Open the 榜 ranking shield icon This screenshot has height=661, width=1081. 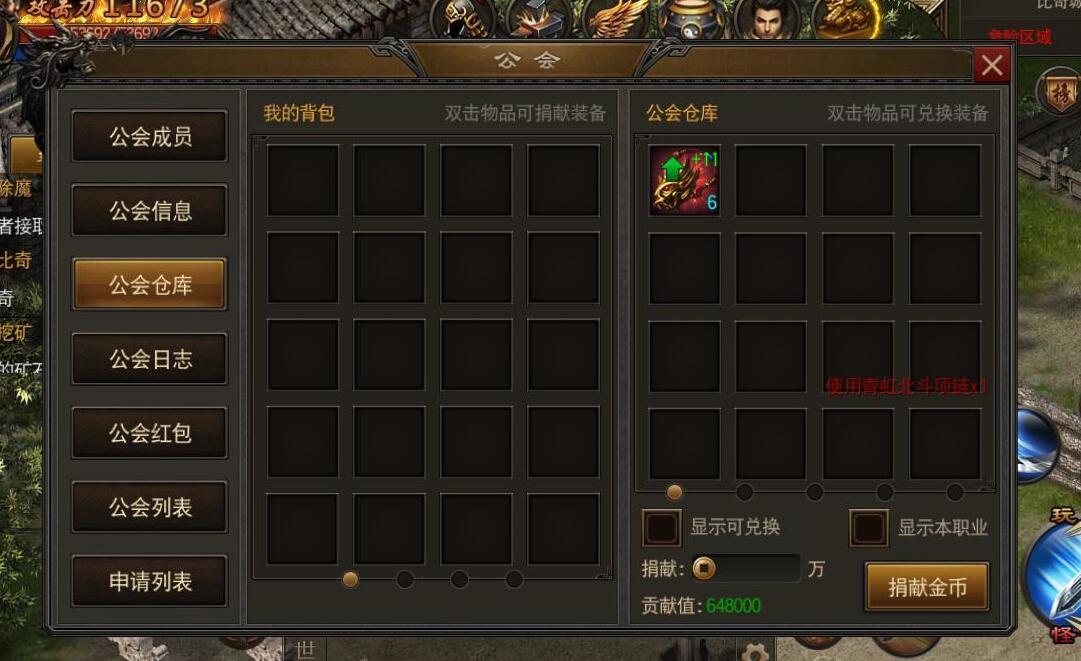1059,93
